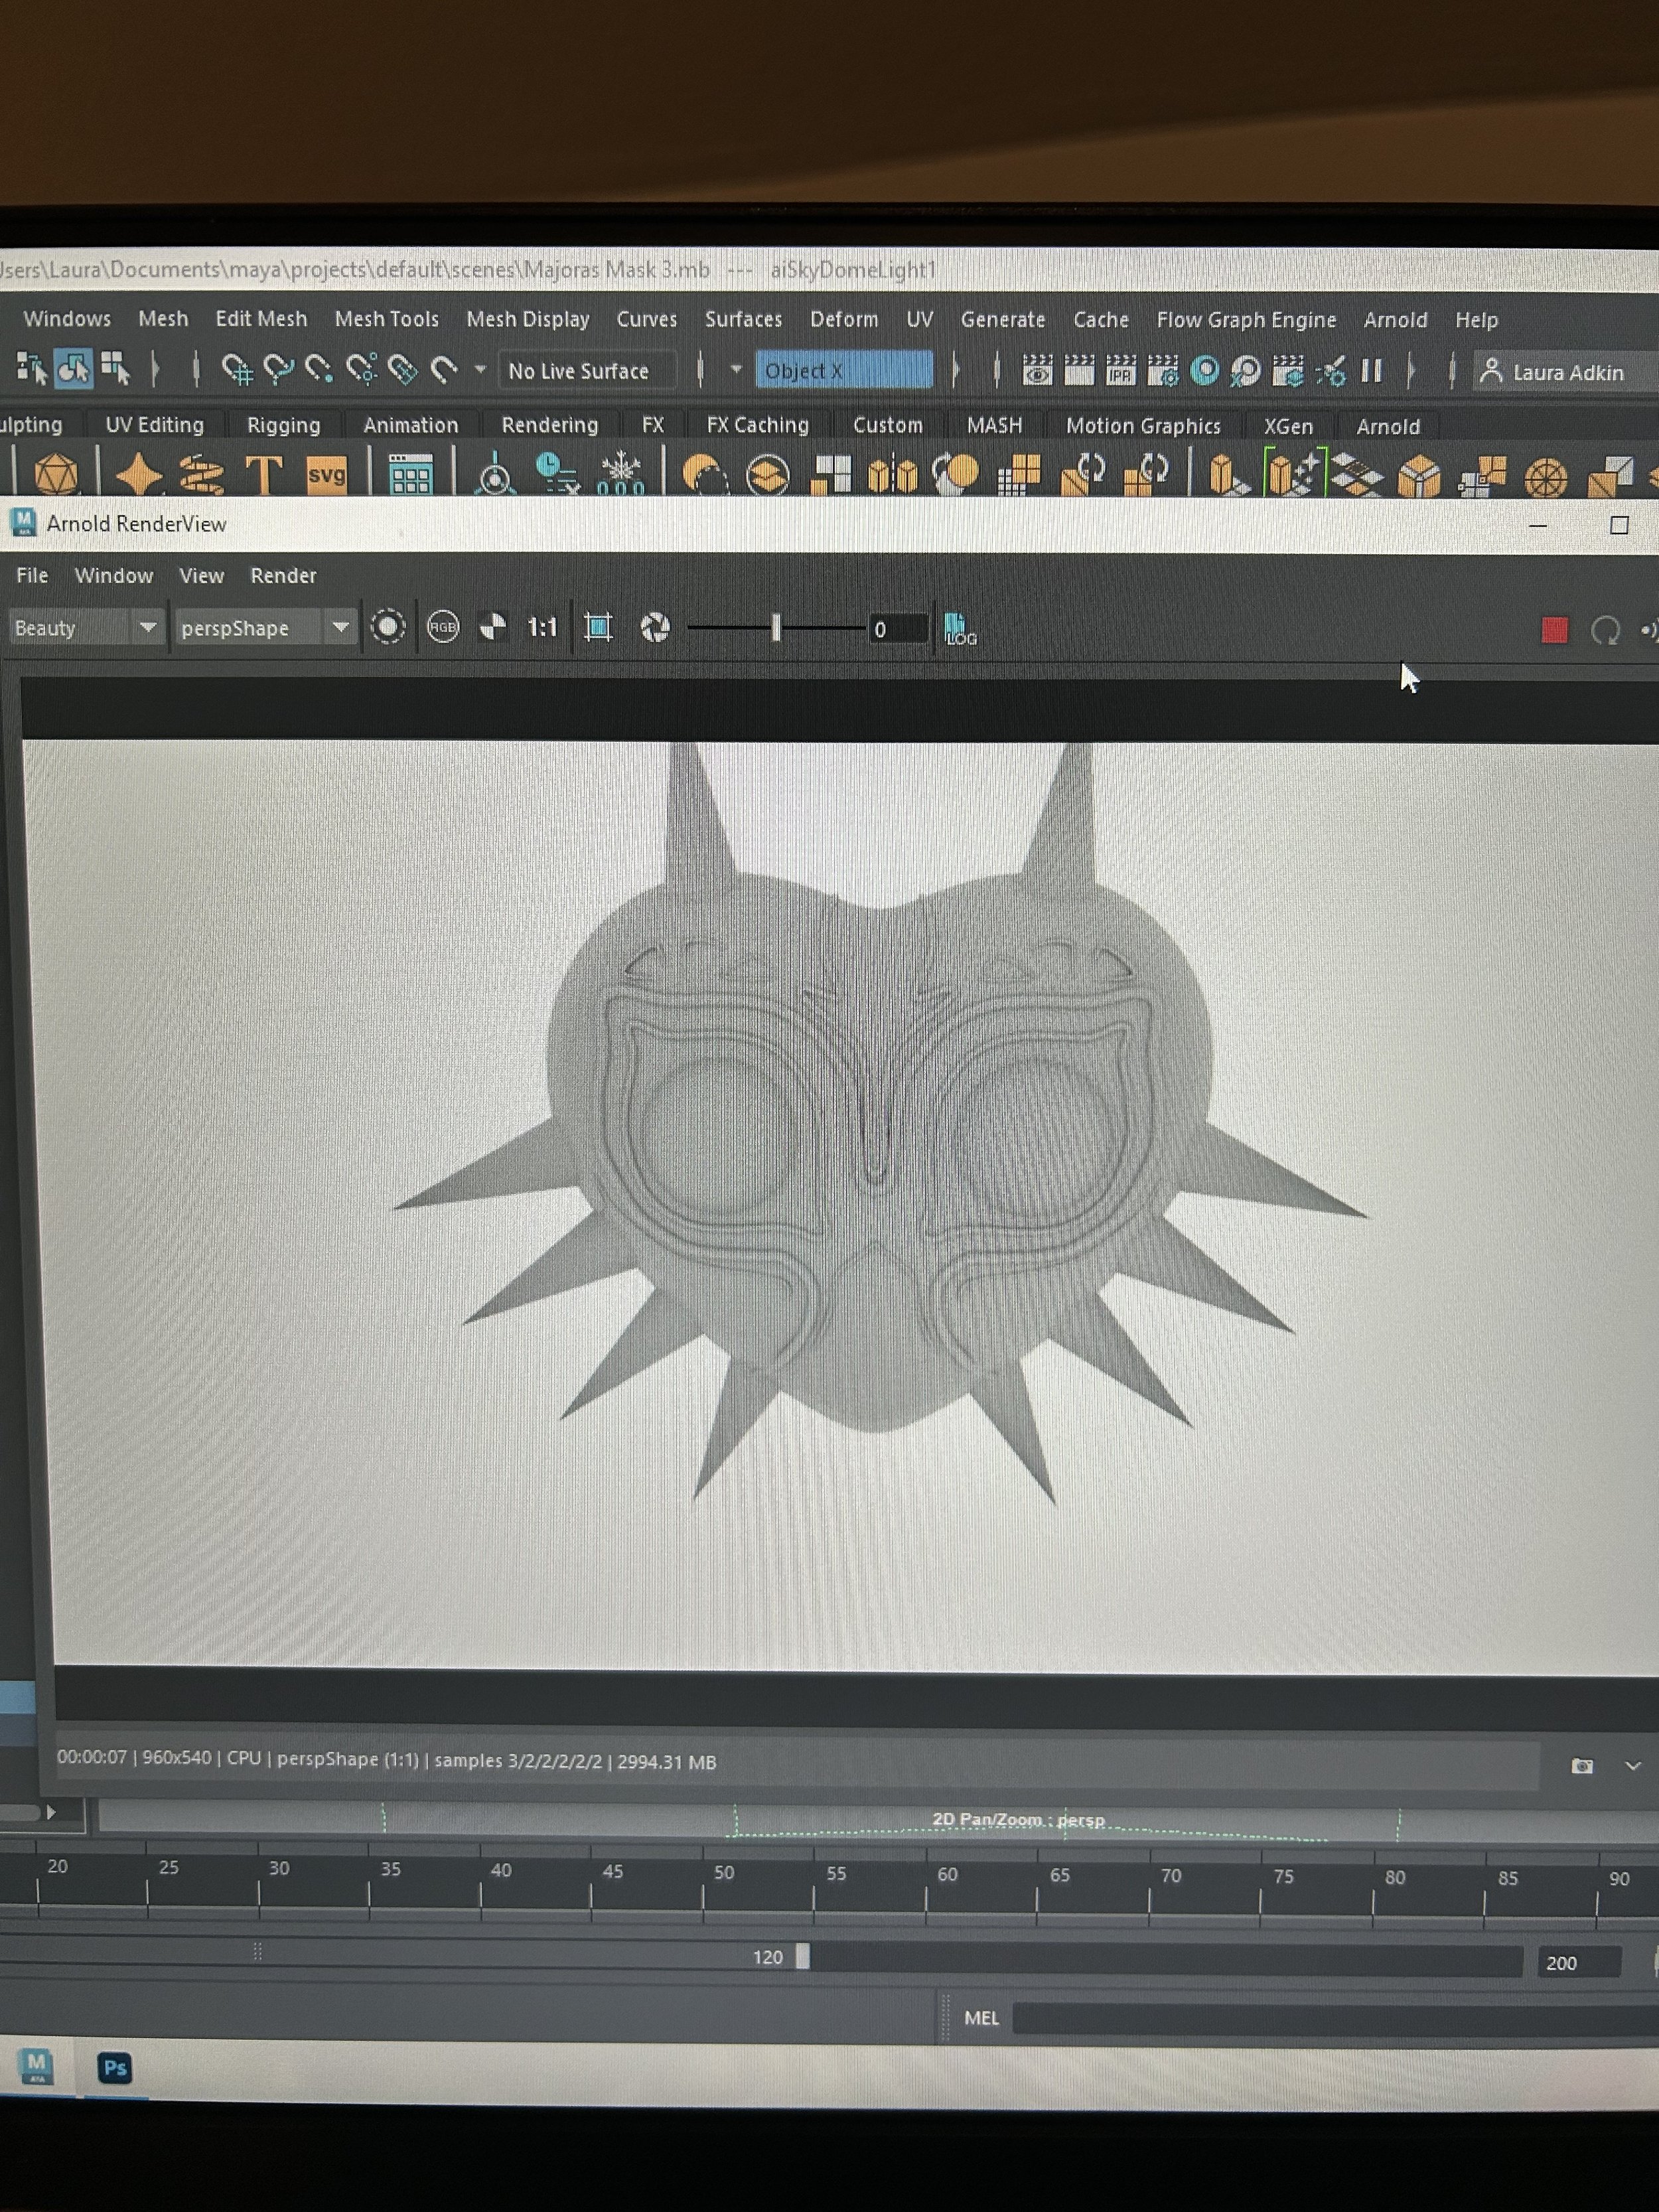This screenshot has height=2212, width=1659.
Task: Click the snowflake Freeze Transformations shelf icon
Action: click(620, 473)
